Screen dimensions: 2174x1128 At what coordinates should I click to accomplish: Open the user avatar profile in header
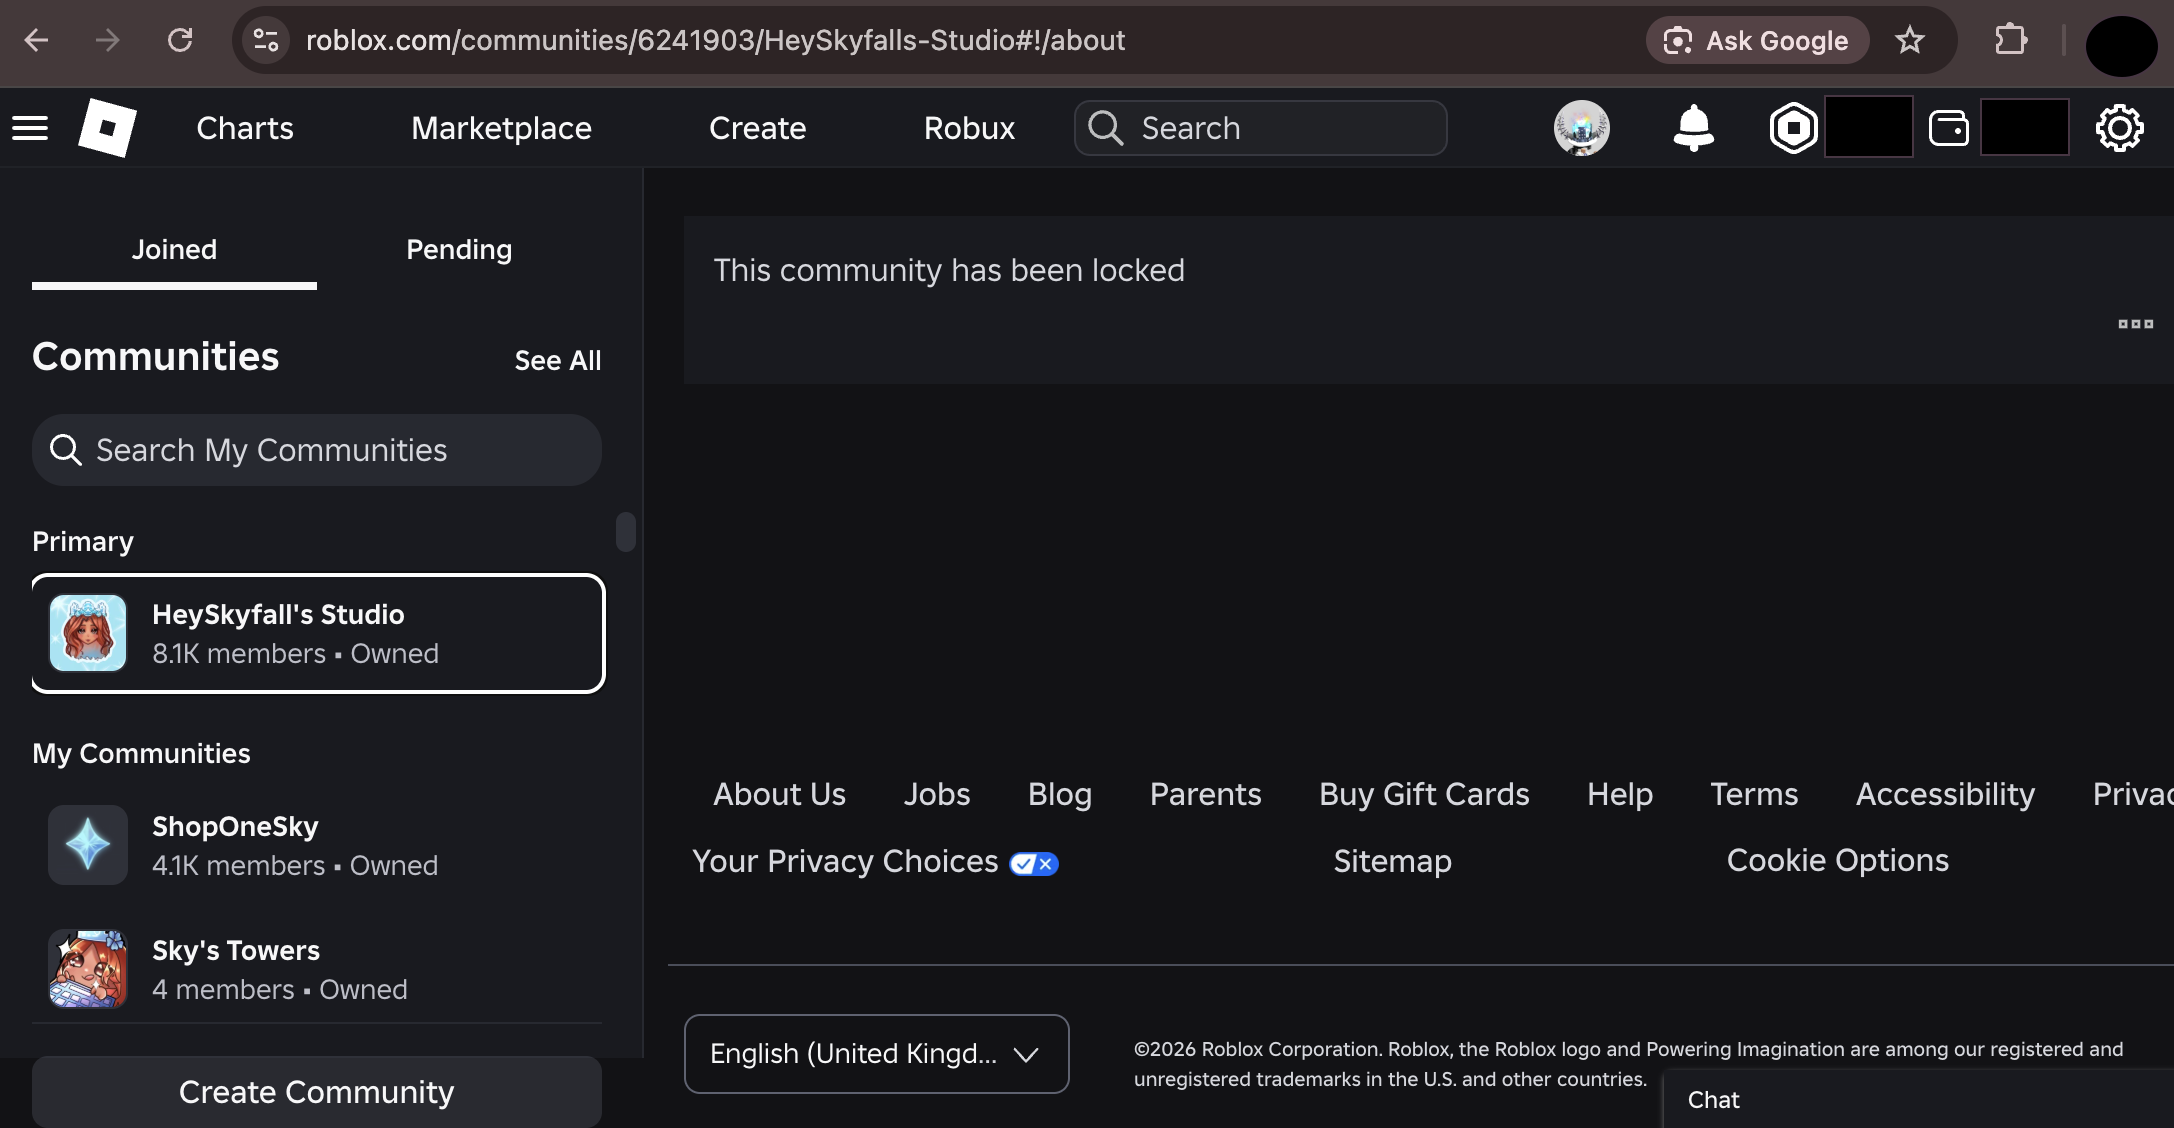[1581, 128]
